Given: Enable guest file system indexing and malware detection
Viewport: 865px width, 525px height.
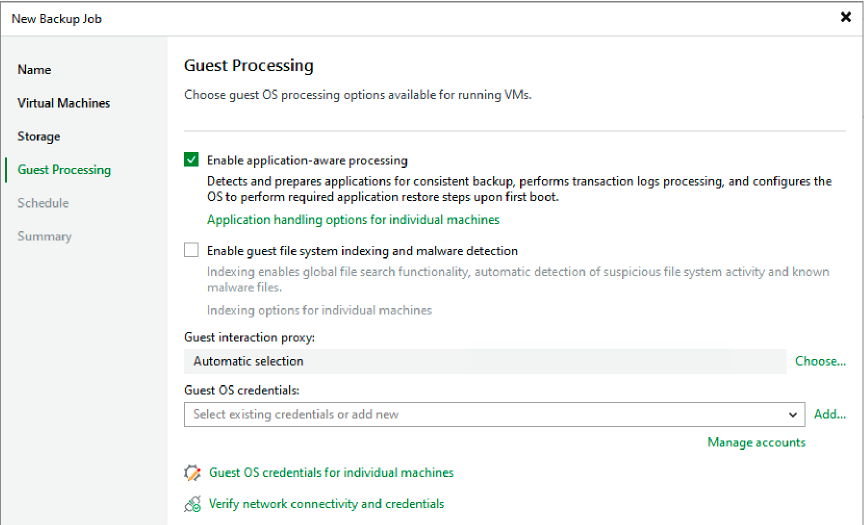Looking at the screenshot, I should pyautogui.click(x=191, y=250).
